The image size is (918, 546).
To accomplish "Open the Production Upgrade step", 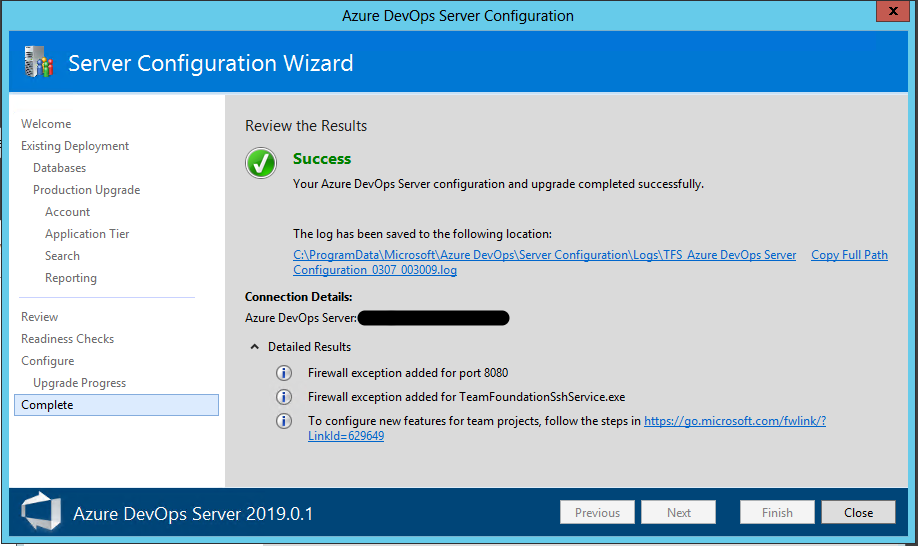I will click(86, 190).
